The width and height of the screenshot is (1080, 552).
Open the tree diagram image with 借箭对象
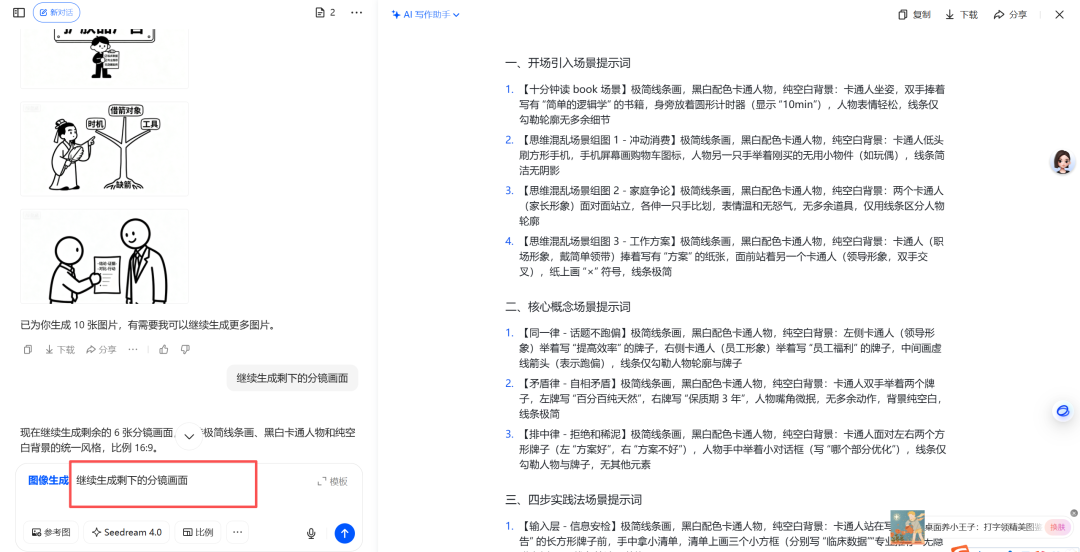pyautogui.click(x=104, y=149)
